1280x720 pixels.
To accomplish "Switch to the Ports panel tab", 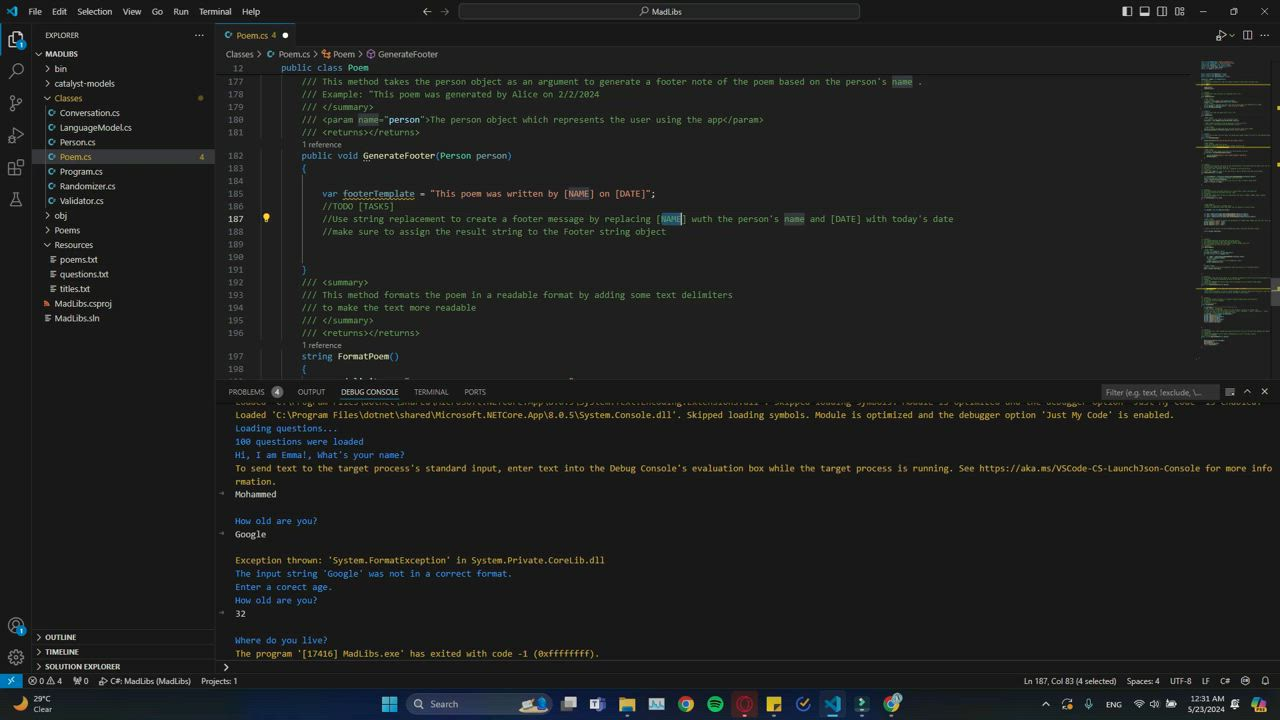I will 475,392.
